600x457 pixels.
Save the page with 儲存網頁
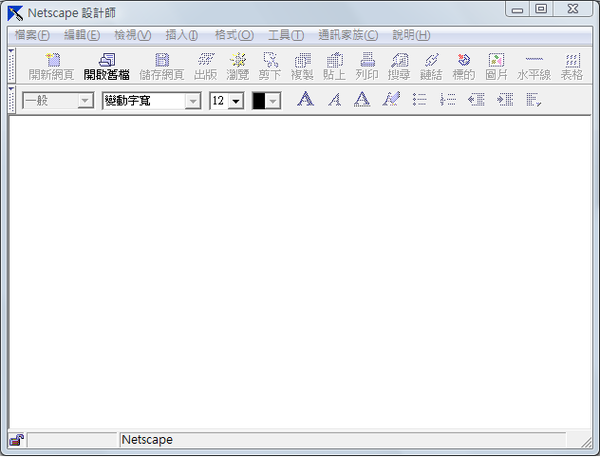click(x=162, y=66)
